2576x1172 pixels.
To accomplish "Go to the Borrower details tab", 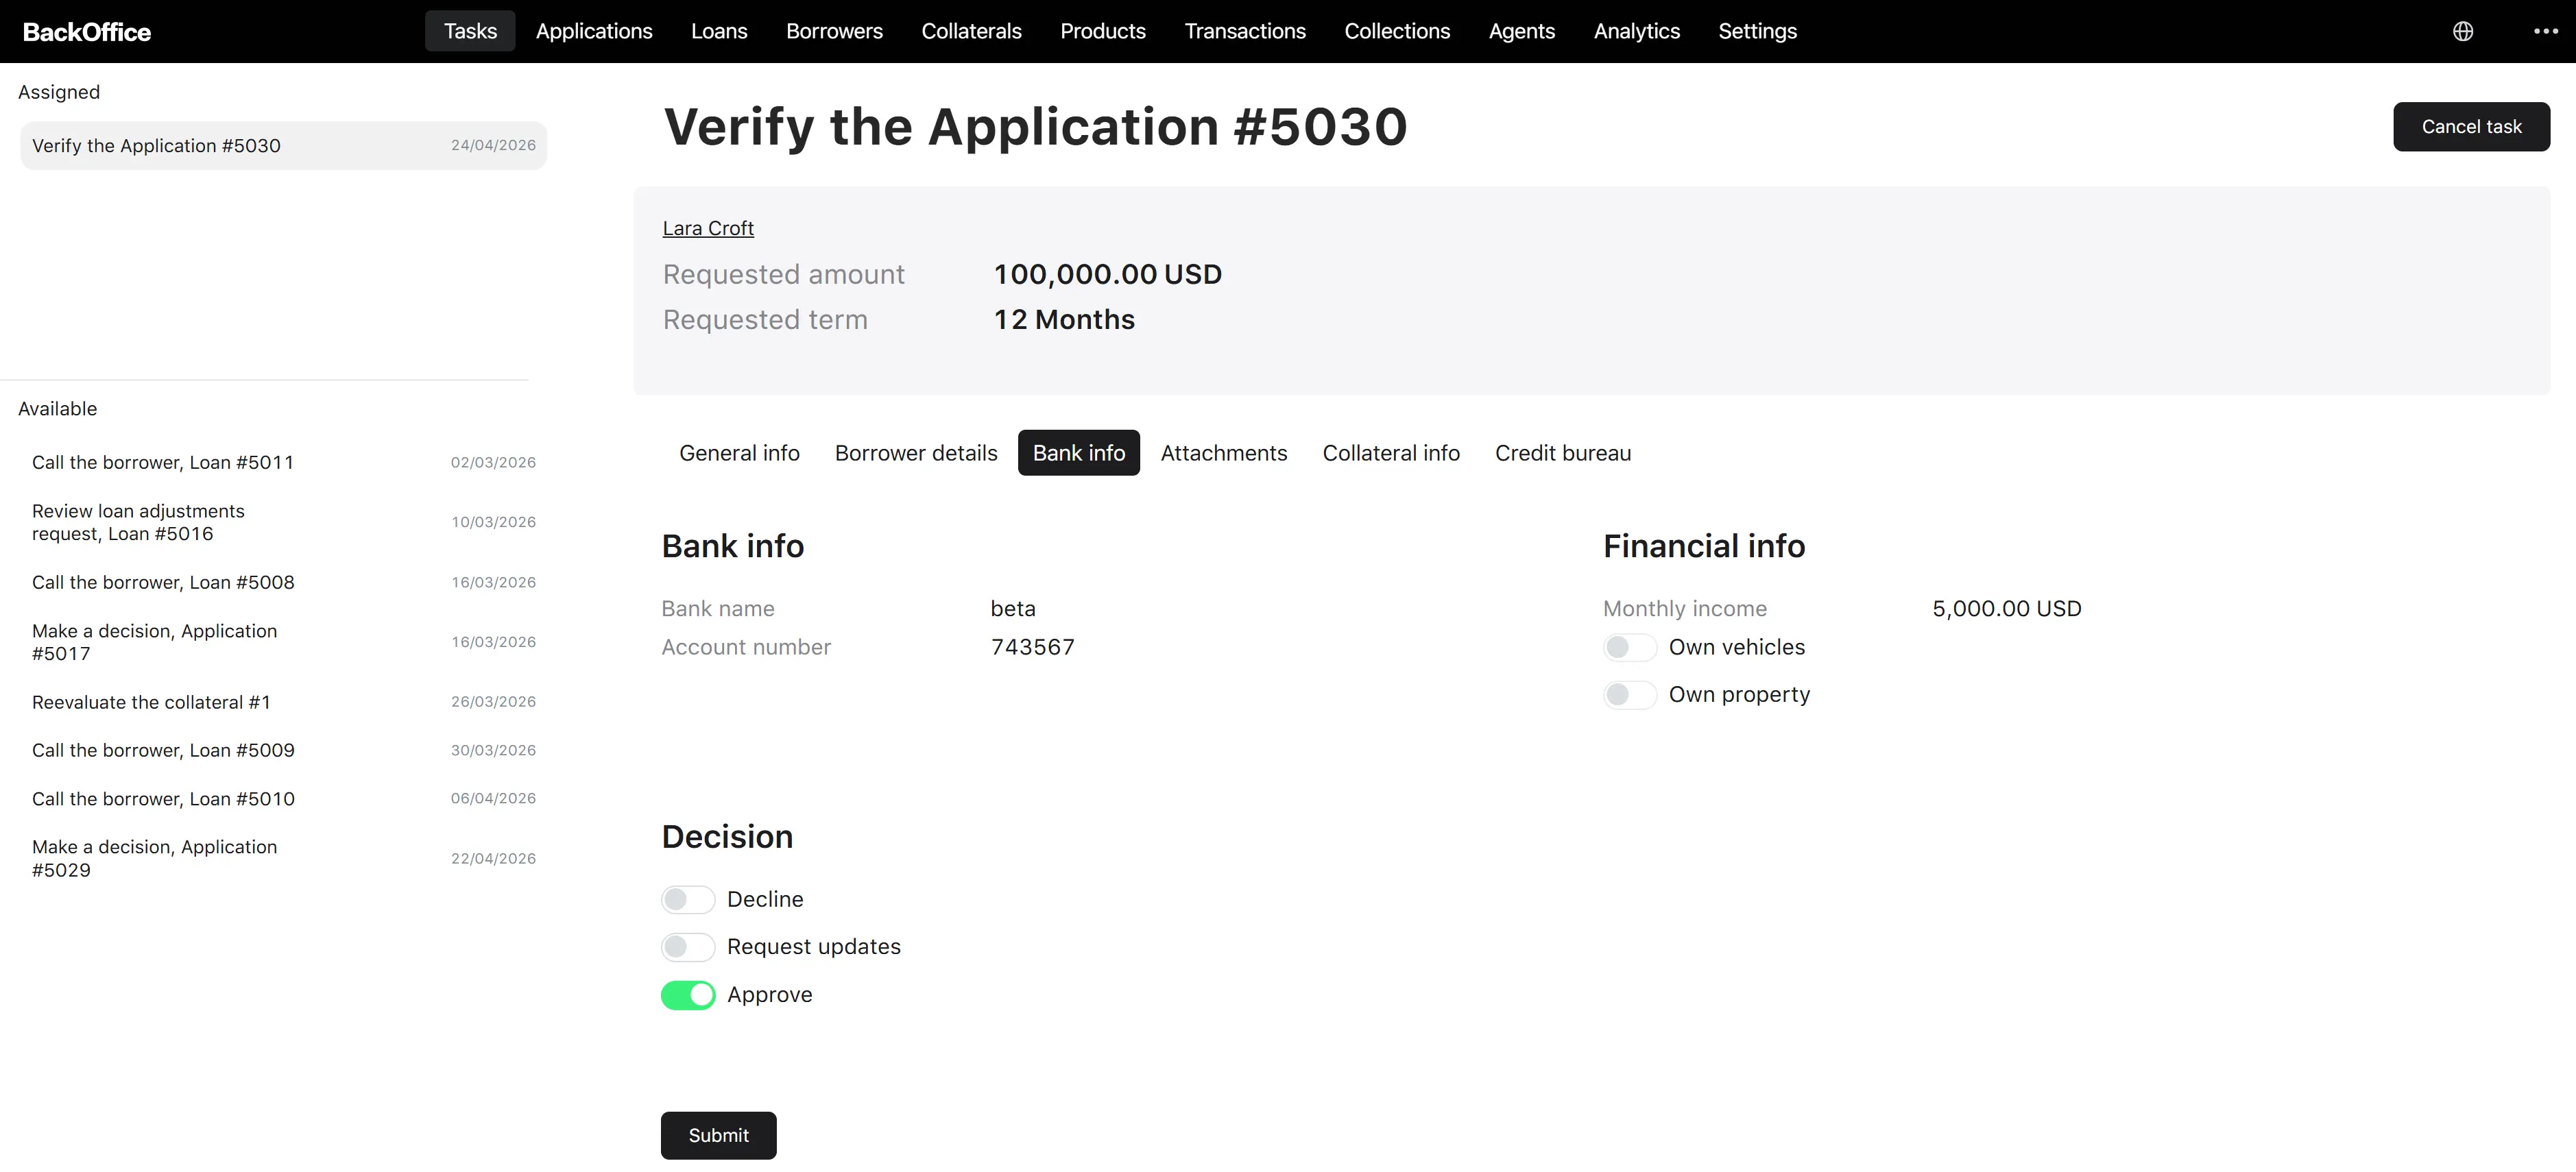I will (x=916, y=453).
